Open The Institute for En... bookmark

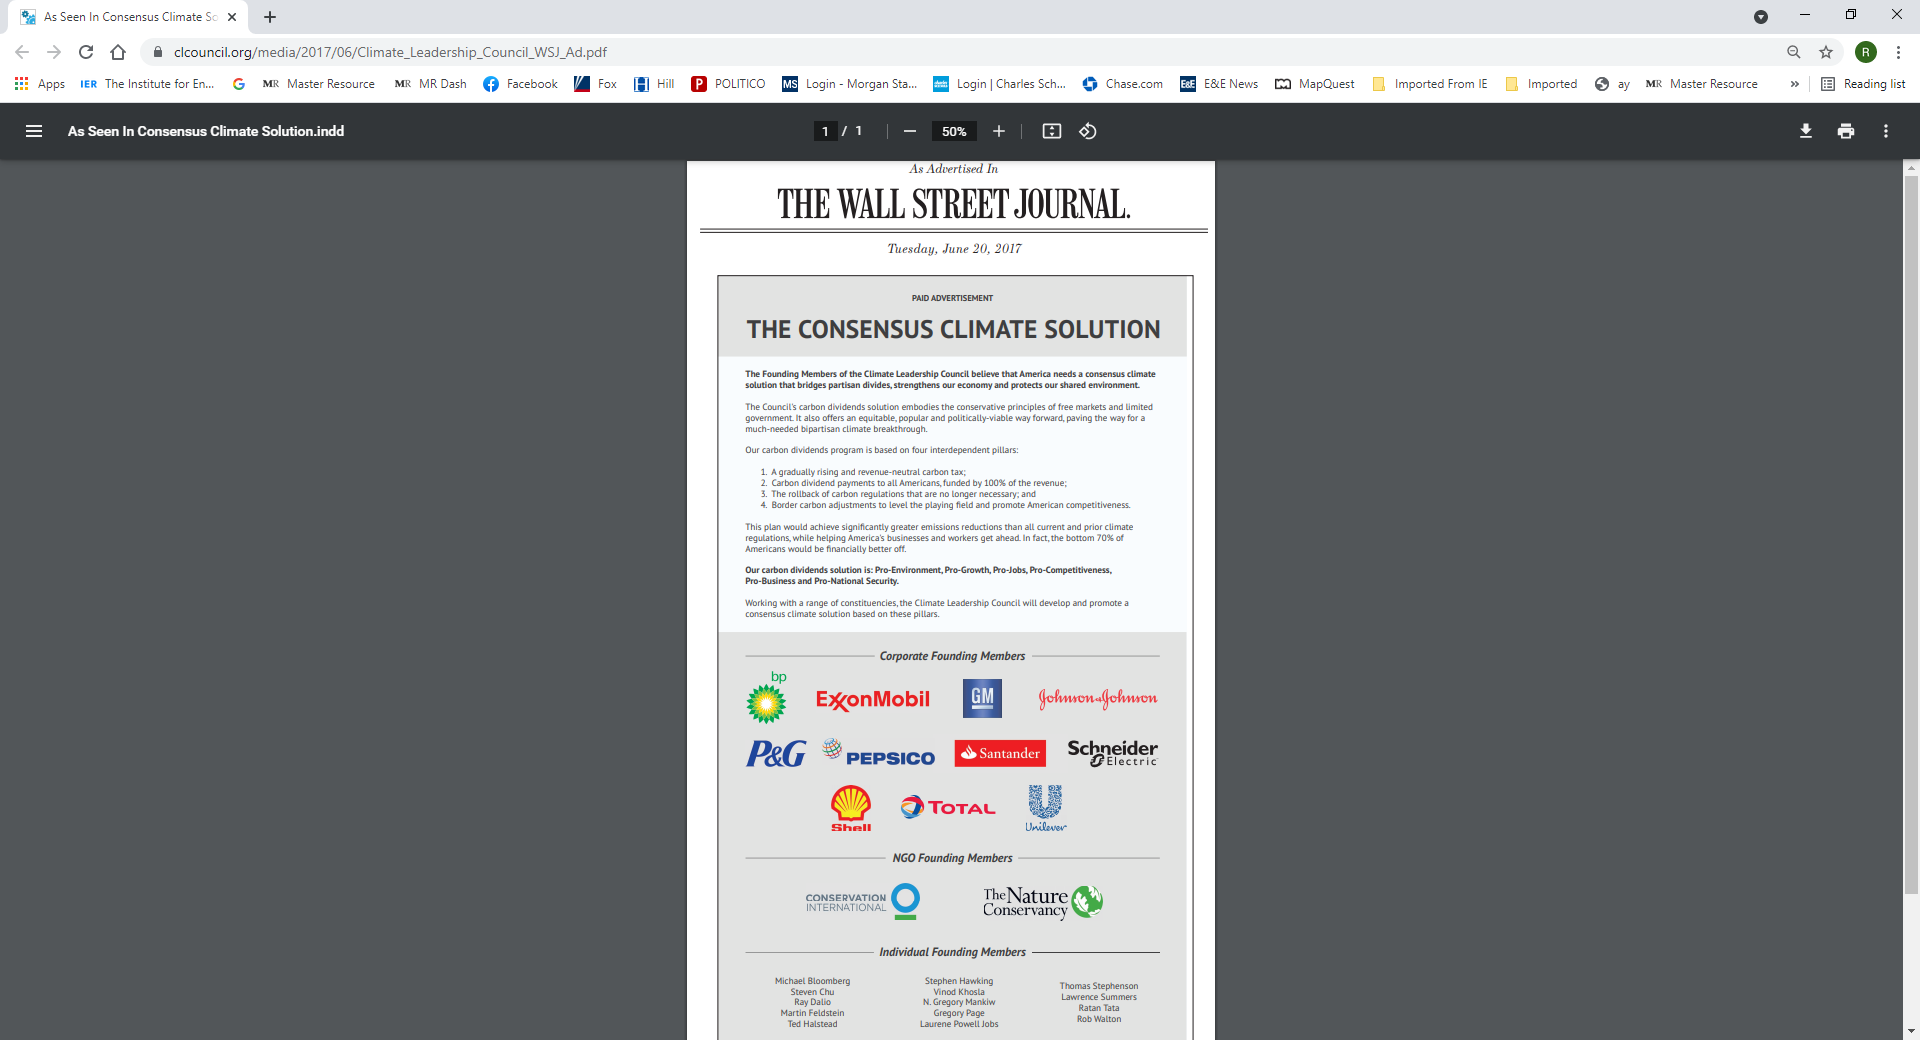147,84
